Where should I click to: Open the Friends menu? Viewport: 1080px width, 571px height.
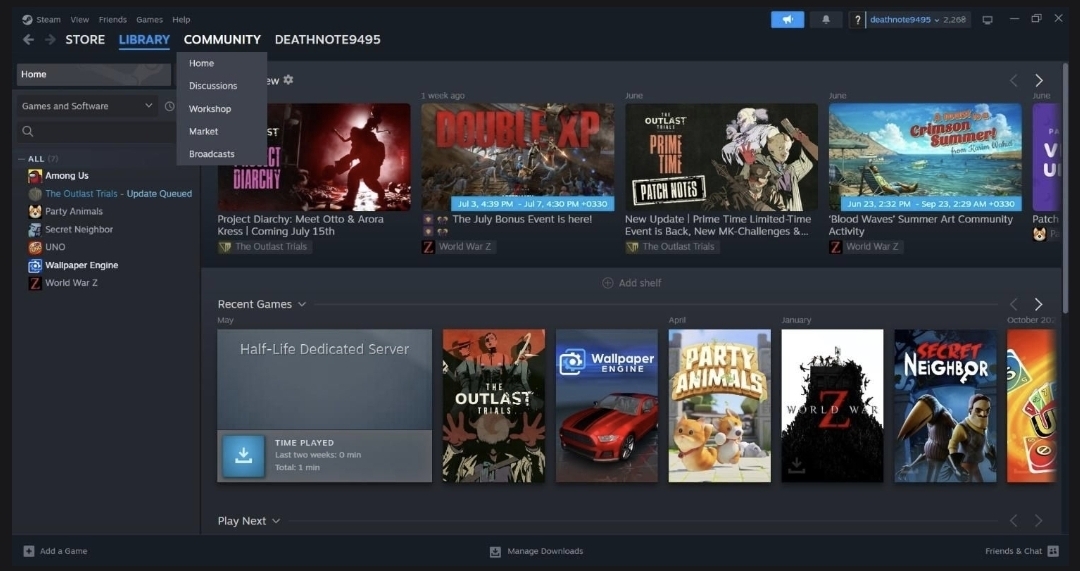coord(112,19)
